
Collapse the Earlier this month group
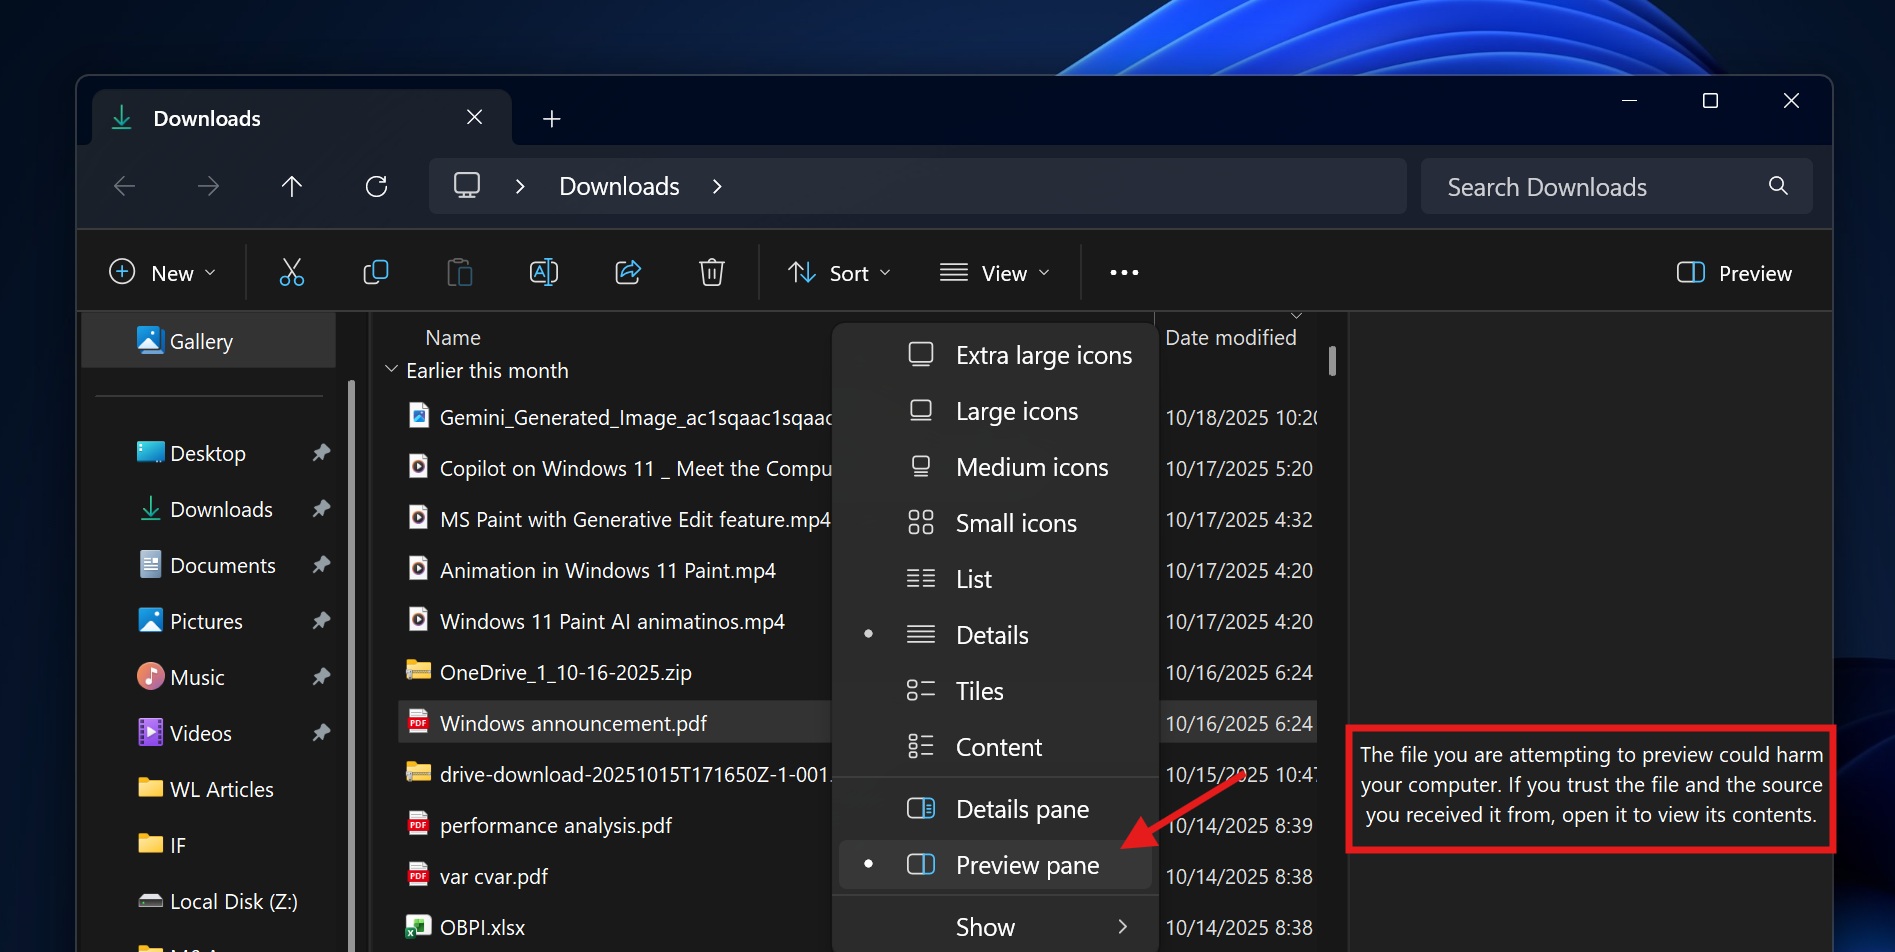[391, 369]
